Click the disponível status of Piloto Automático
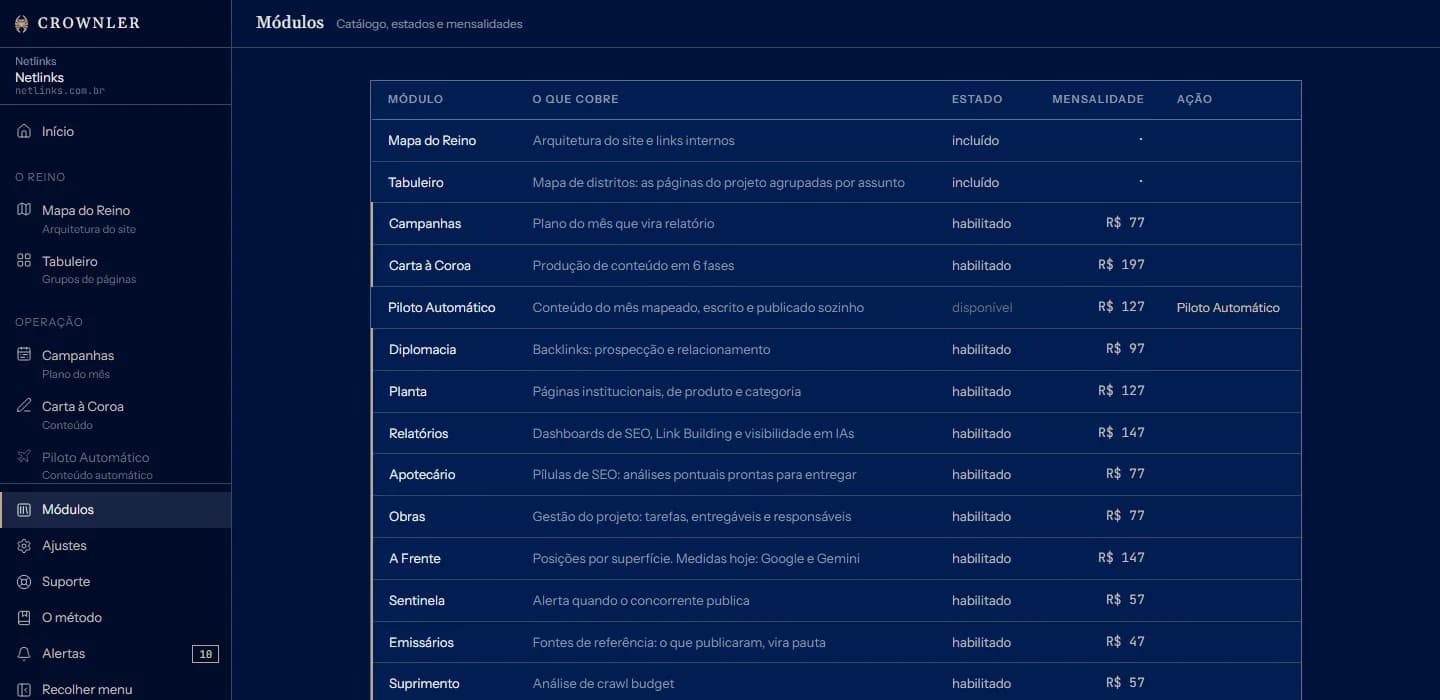The image size is (1440, 700). 982,308
